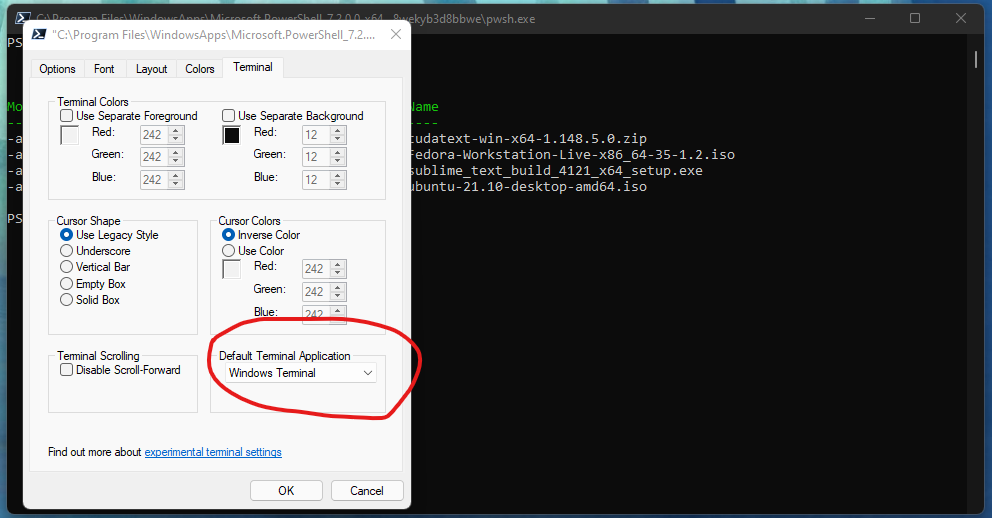The height and width of the screenshot is (518, 992).
Task: Enable Use Separate Foreground checkbox
Action: click(x=66, y=116)
